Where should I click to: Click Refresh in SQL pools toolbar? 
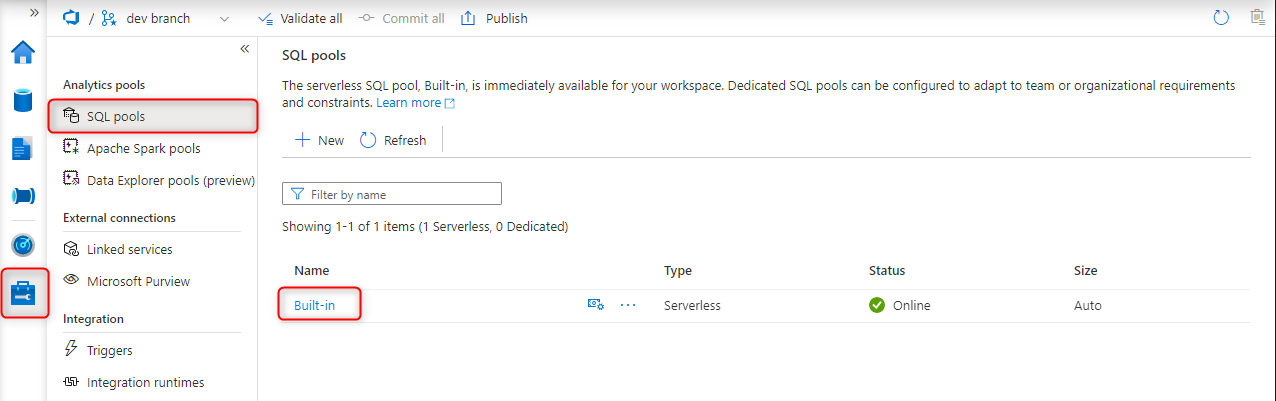(393, 140)
